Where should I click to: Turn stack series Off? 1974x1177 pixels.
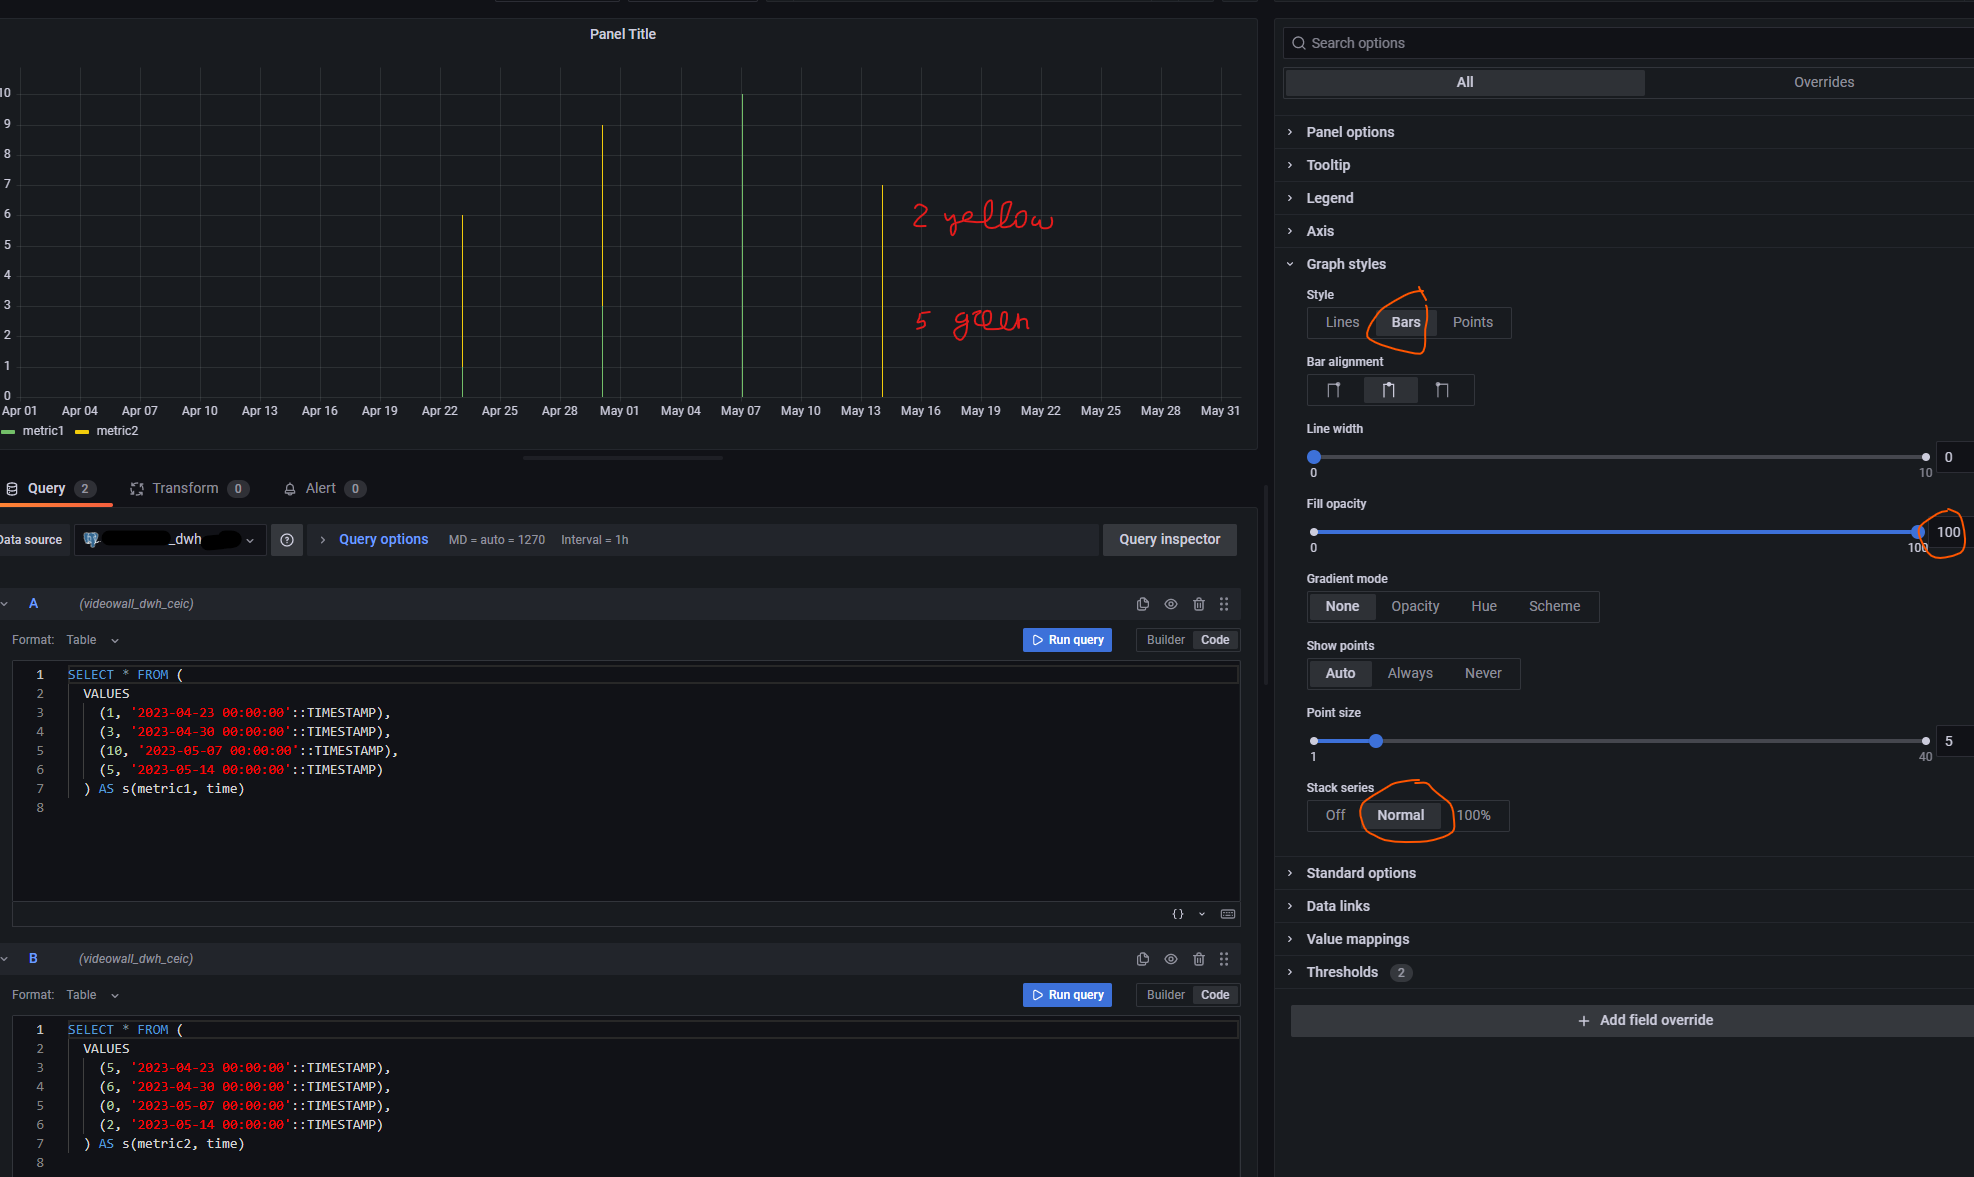tap(1334, 815)
